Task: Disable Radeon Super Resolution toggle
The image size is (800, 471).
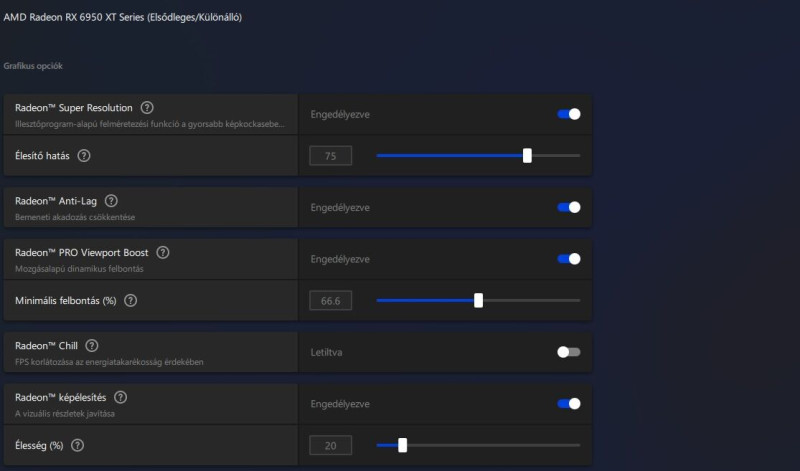Action: [x=569, y=114]
